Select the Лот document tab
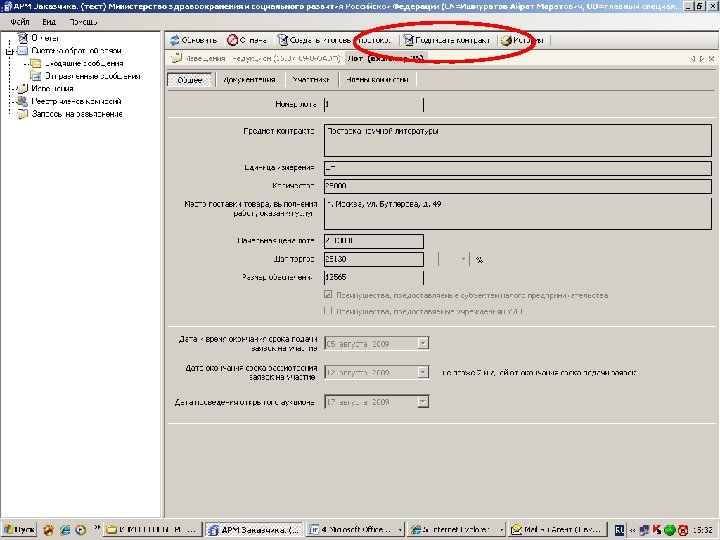Image resolution: width=720 pixels, height=540 pixels. 385,58
